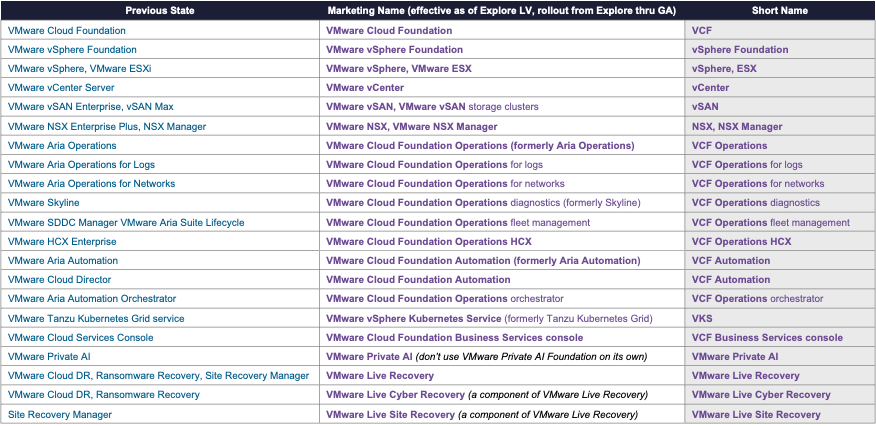This screenshot has height=426, width=876.
Task: Select 'VMware SDDC Manager VMware Aria Suite Lifecycle' cell
Action: point(160,223)
